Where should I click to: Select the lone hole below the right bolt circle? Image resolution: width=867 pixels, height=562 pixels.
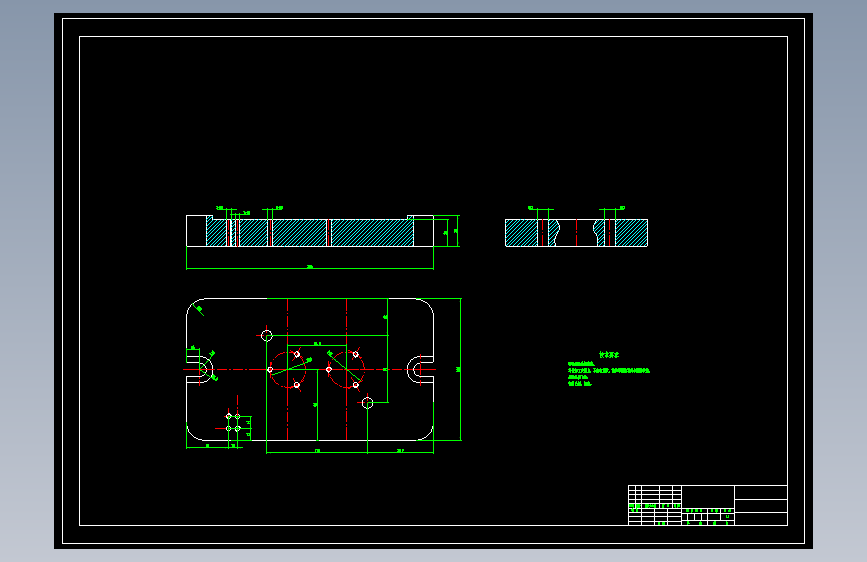click(x=367, y=403)
